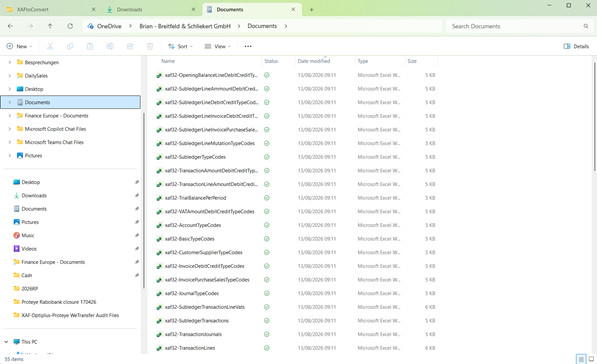Click the Status column header
Image resolution: width=597 pixels, height=364 pixels.
pyautogui.click(x=271, y=61)
